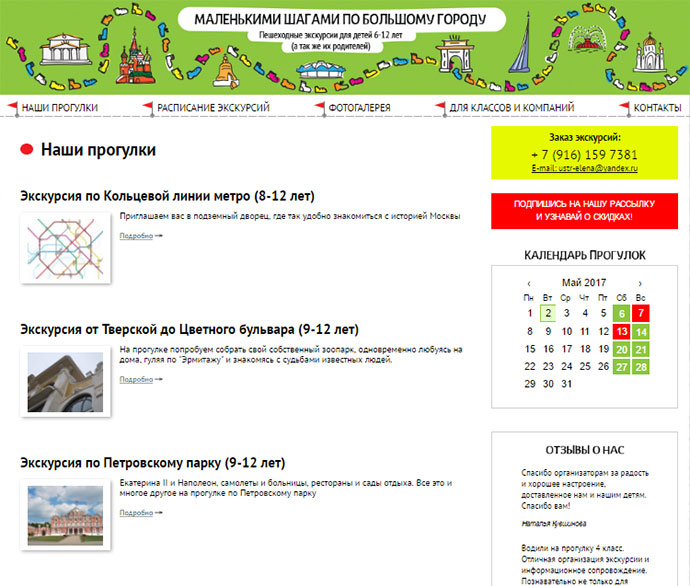Click the Май 2017 month label
Image resolution: width=690 pixels, height=586 pixels.
(584, 283)
